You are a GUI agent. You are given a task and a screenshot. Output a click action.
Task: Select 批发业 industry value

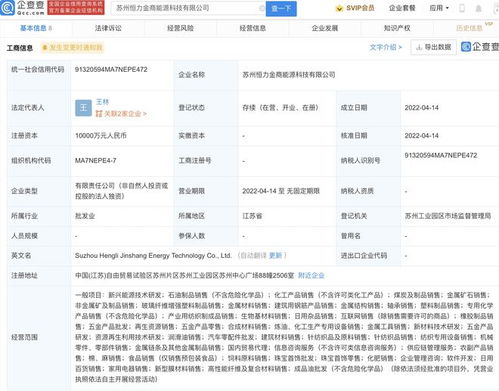point(85,216)
